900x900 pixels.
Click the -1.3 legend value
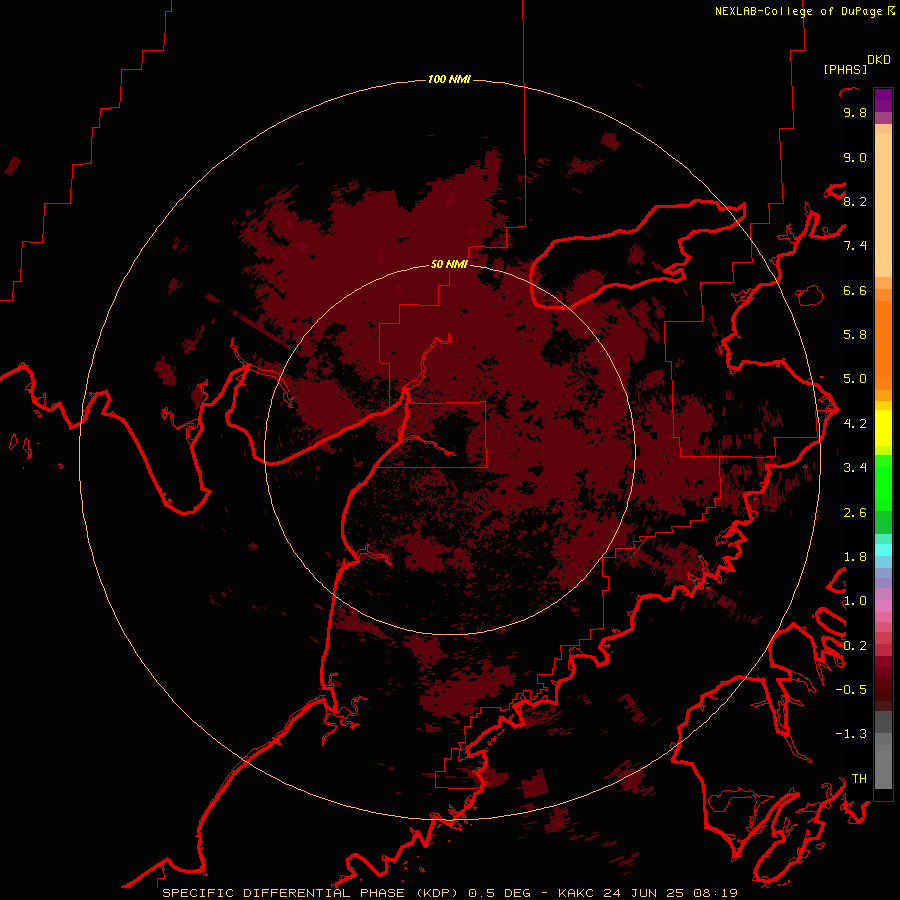tap(851, 734)
